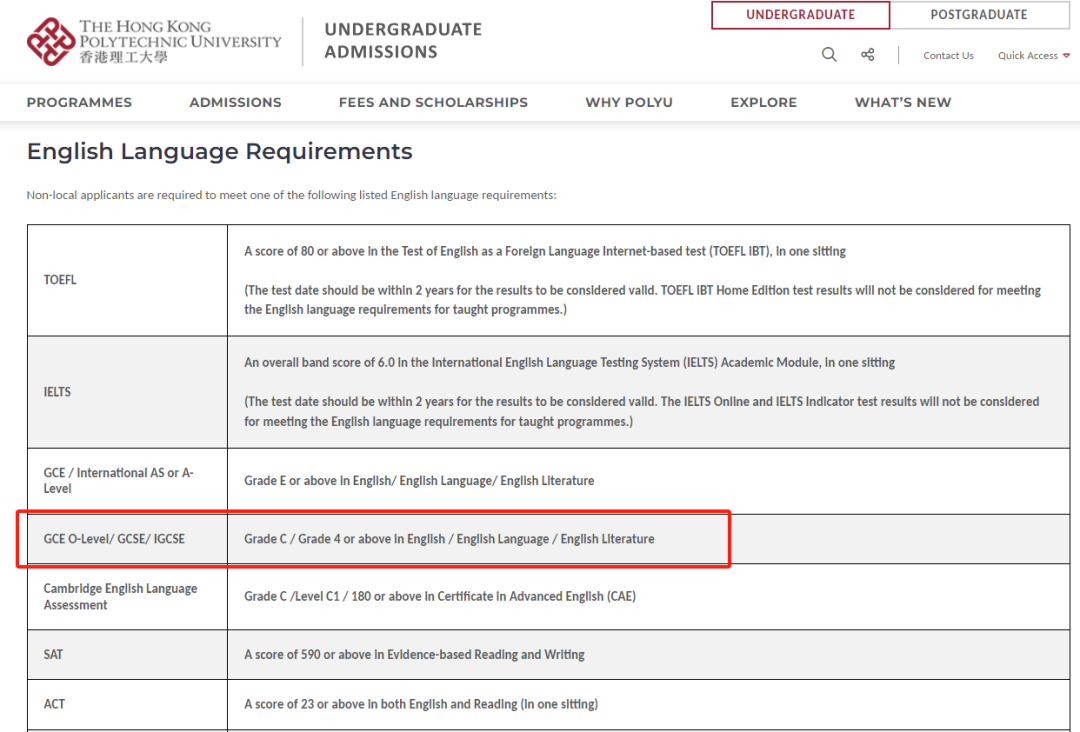Click the IELTS Online and Indicator validity note
This screenshot has height=732, width=1080.
coord(642,411)
